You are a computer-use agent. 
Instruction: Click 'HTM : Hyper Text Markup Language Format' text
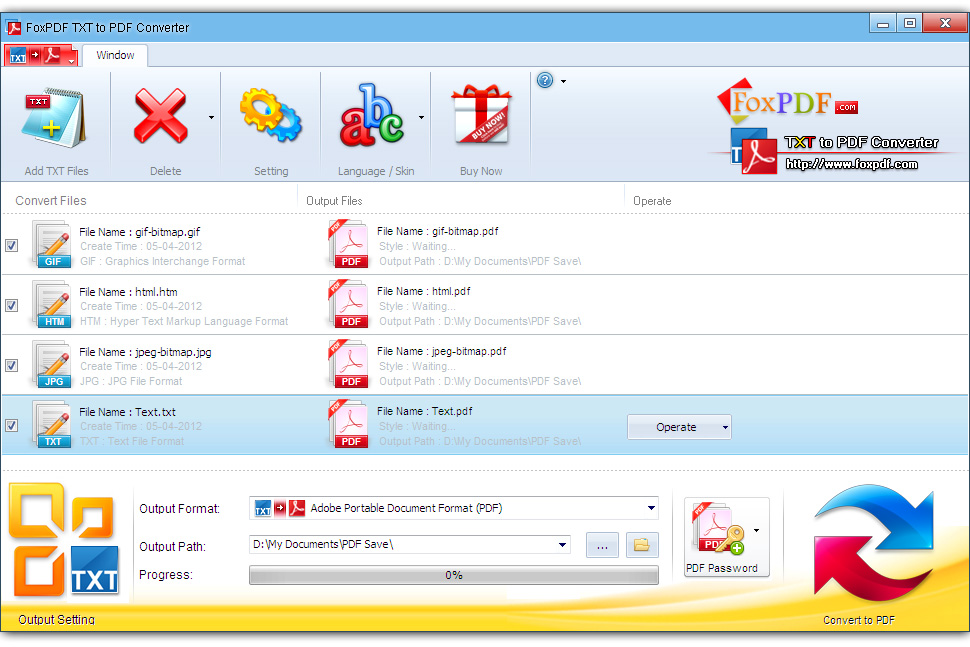(184, 321)
